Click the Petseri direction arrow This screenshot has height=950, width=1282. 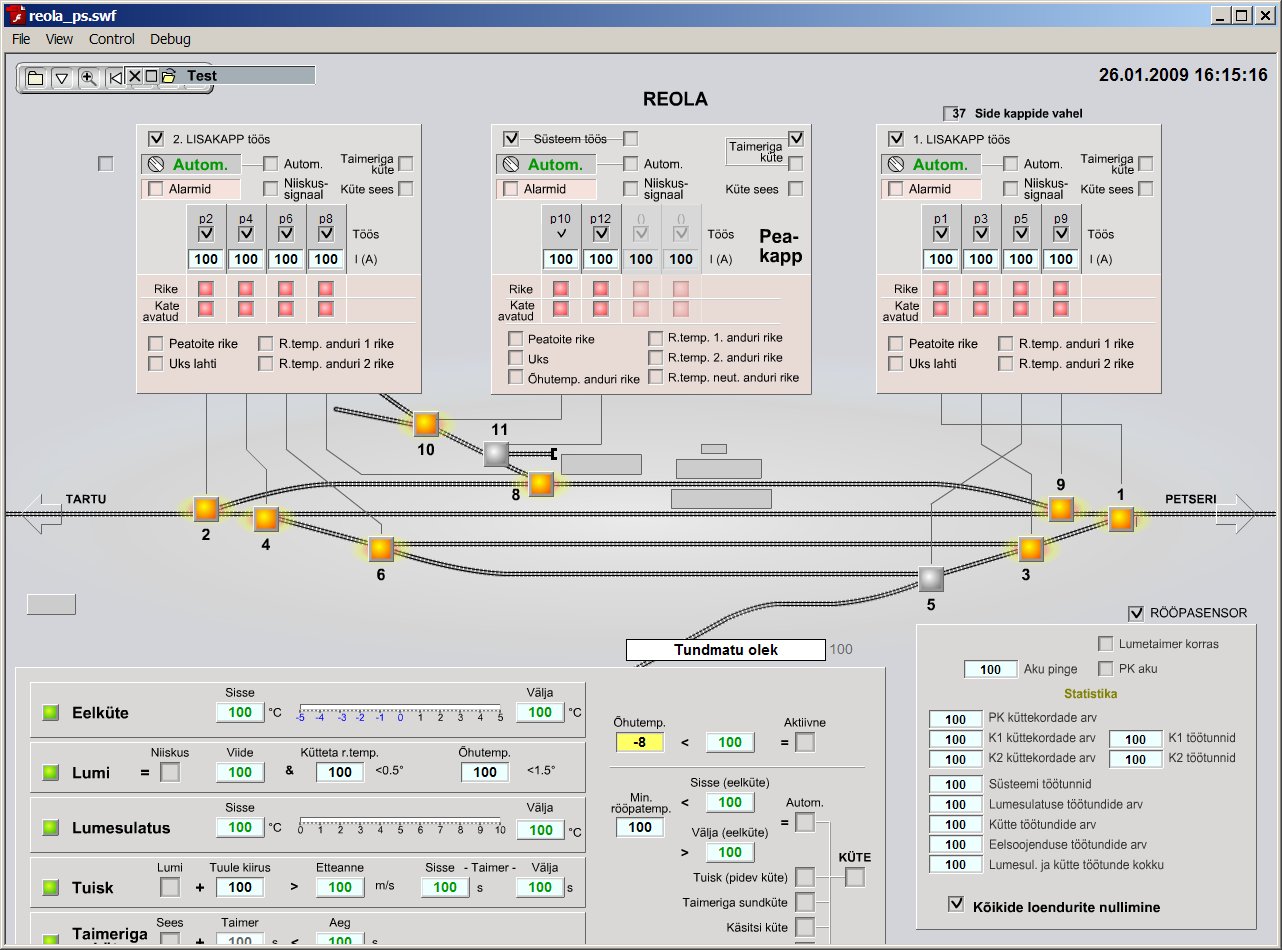tap(1236, 513)
